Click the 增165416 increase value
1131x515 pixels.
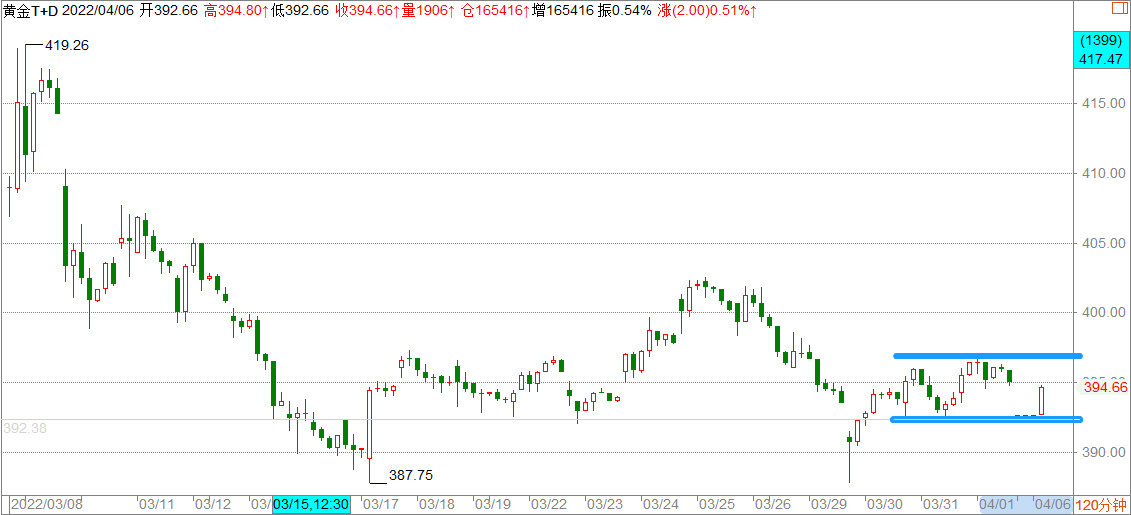[x=563, y=10]
